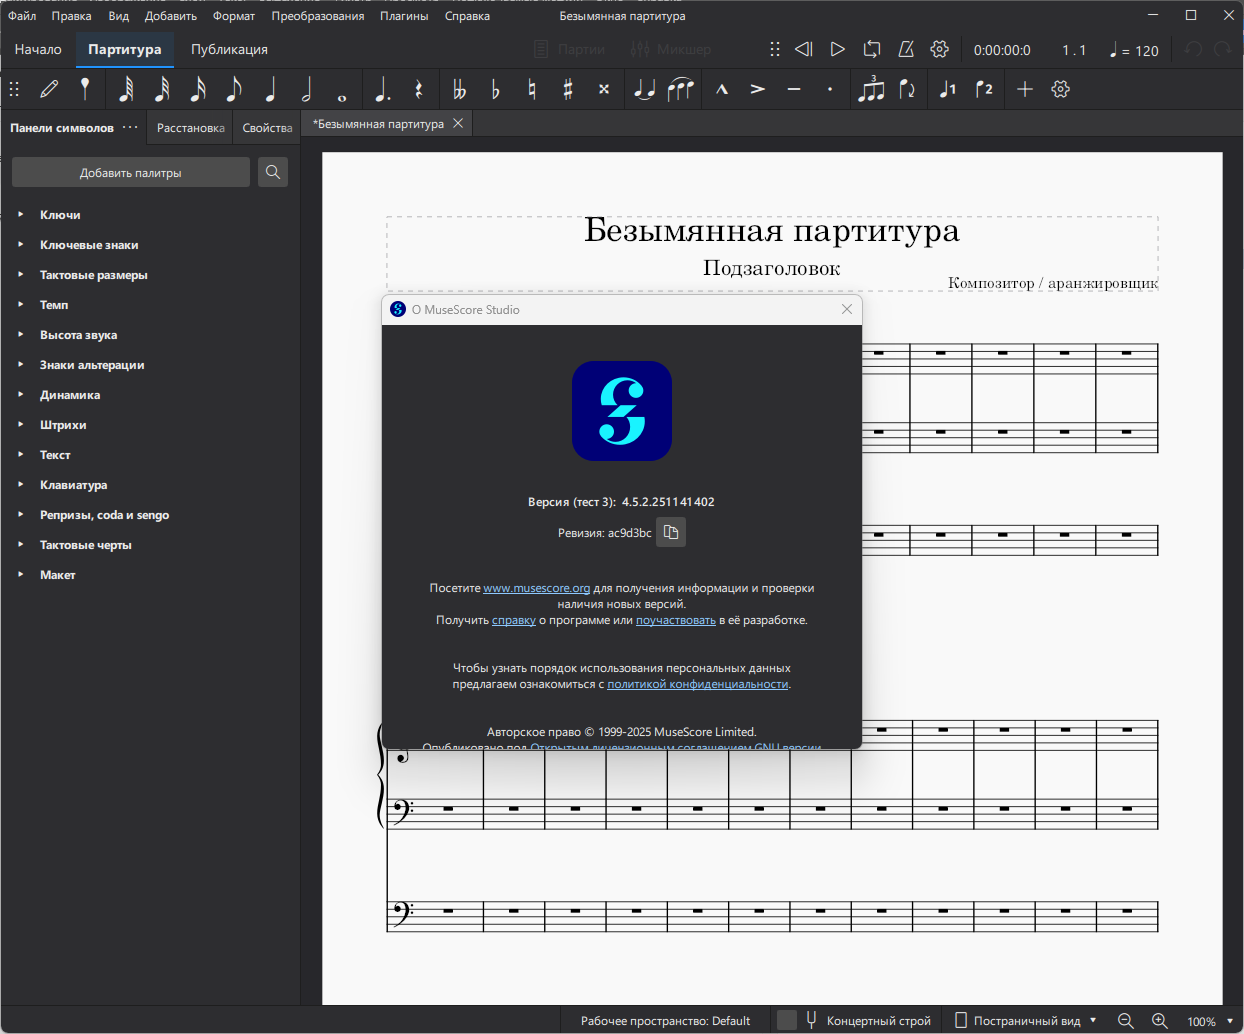1244x1034 pixels.
Task: Open playback settings gear
Action: point(940,49)
